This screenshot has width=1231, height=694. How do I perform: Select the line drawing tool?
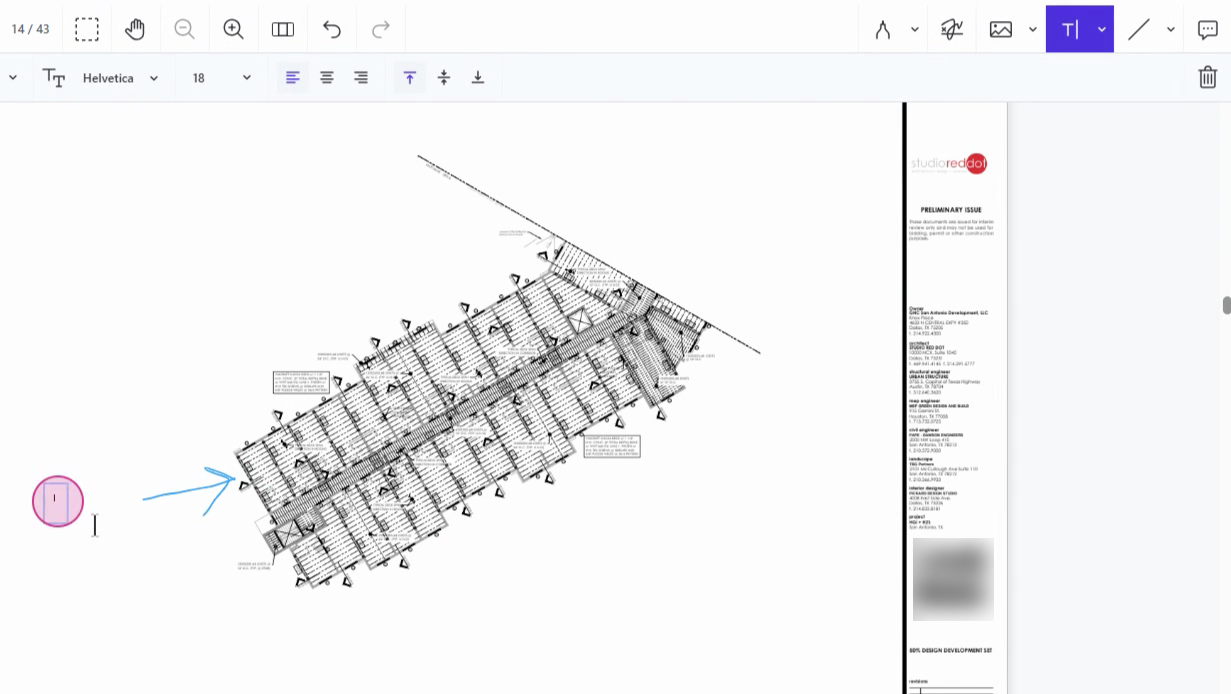(x=1139, y=30)
